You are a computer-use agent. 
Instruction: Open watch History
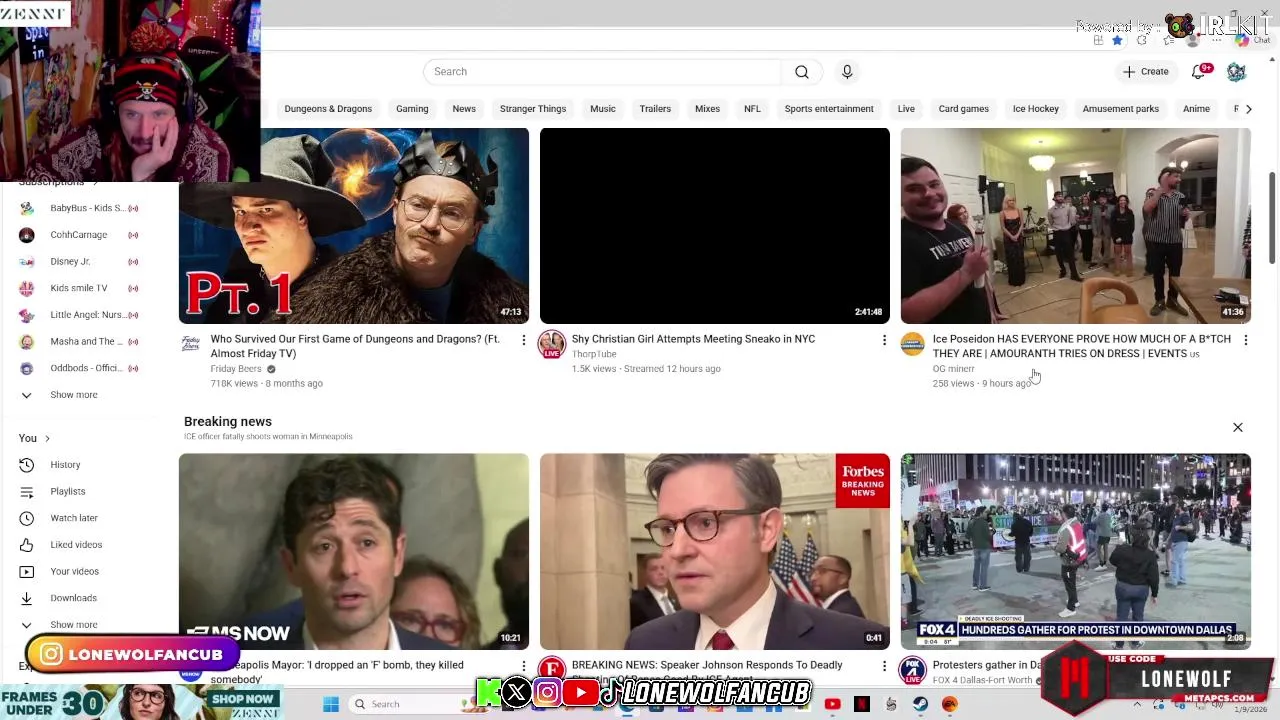pyautogui.click(x=80, y=465)
